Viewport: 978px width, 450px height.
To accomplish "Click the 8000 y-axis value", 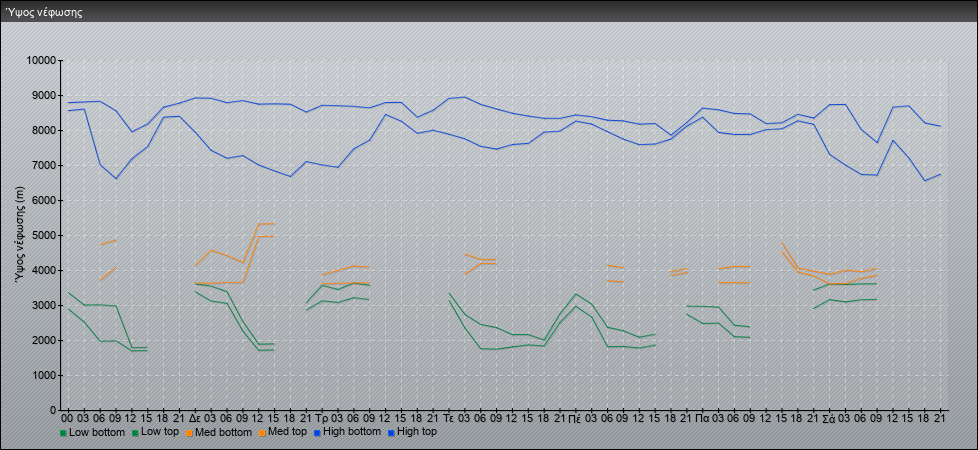I will coord(44,130).
